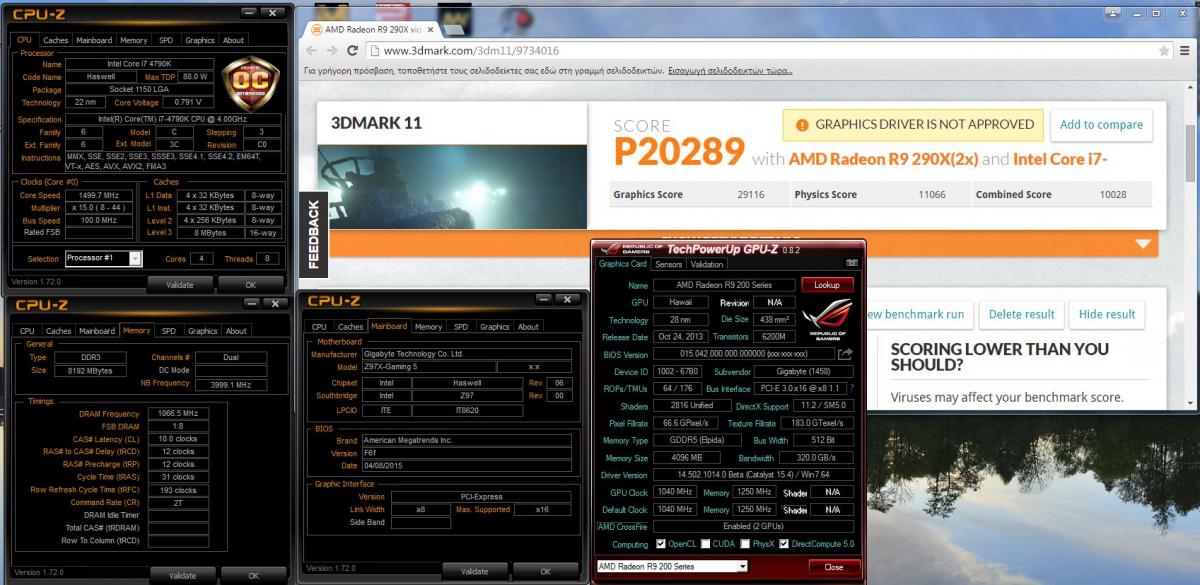Click the Combined Score value 10028
Image resolution: width=1200 pixels, height=585 pixels.
coord(1113,195)
